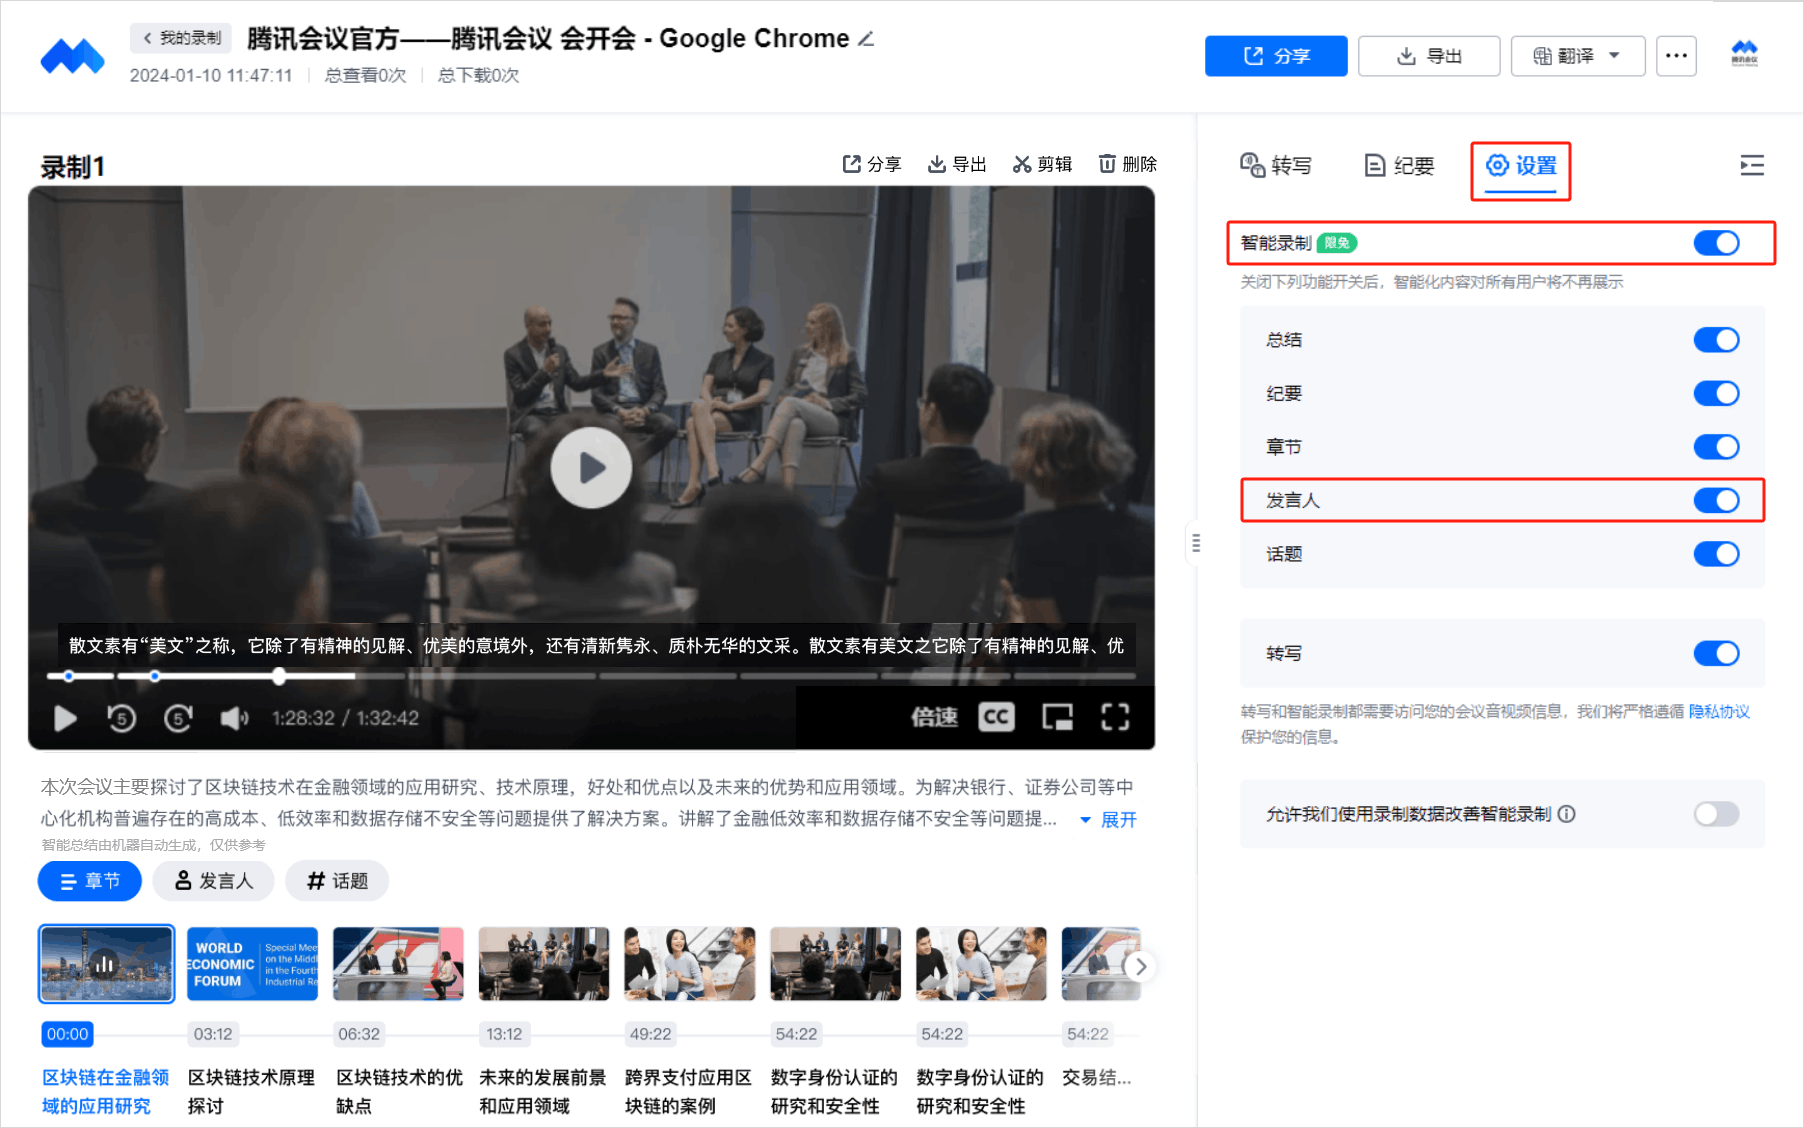The height and width of the screenshot is (1128, 1804).
Task: Open the 翻译 dropdown
Action: [1577, 56]
